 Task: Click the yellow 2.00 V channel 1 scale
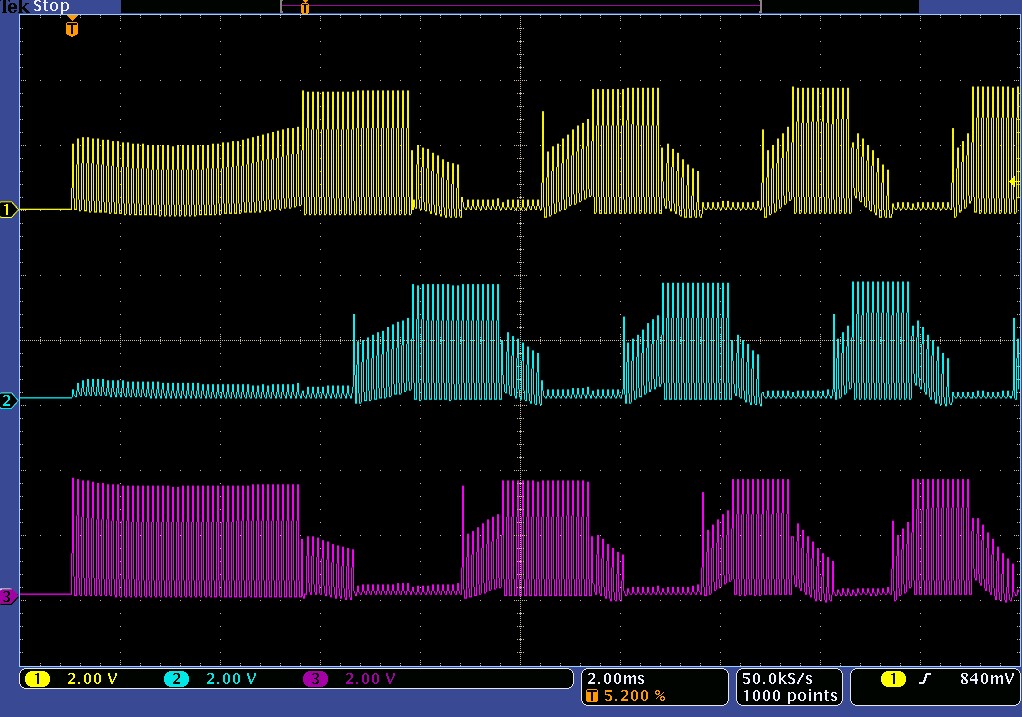point(92,679)
